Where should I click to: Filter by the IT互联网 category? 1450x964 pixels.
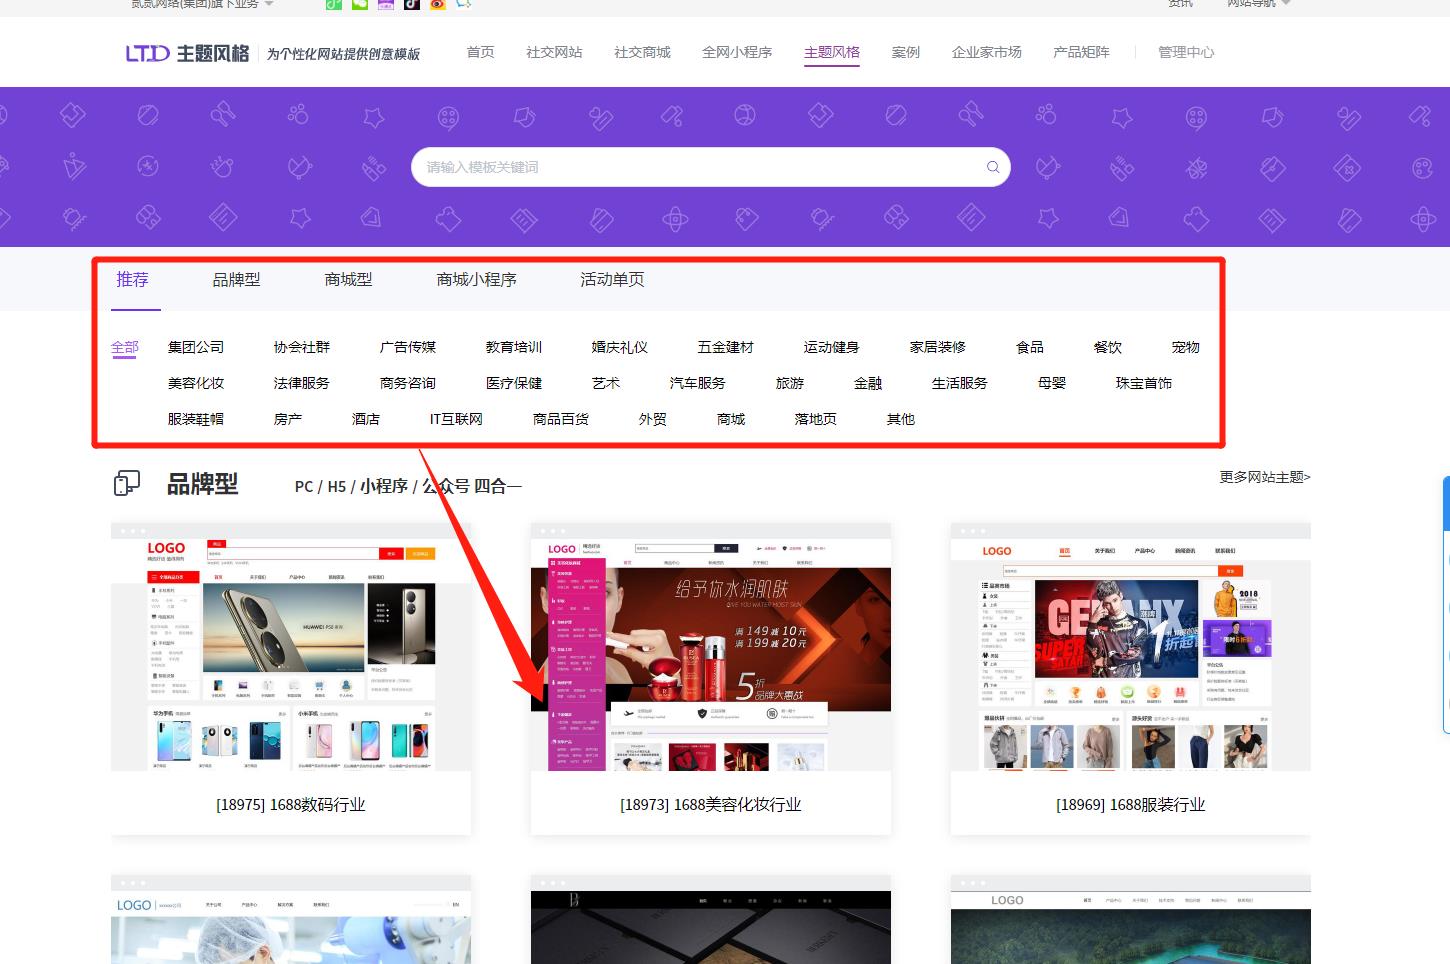[456, 419]
